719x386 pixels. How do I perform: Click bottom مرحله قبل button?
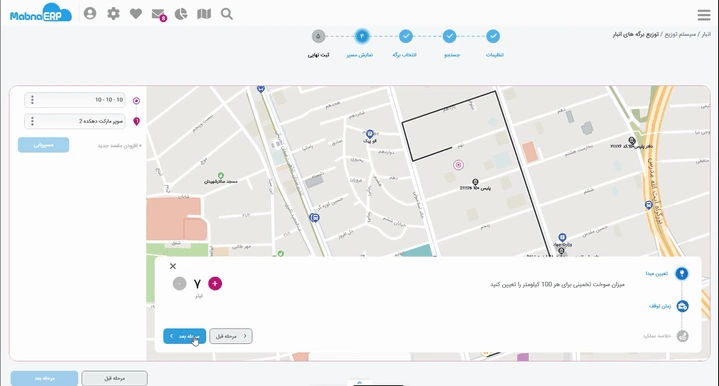tap(115, 378)
